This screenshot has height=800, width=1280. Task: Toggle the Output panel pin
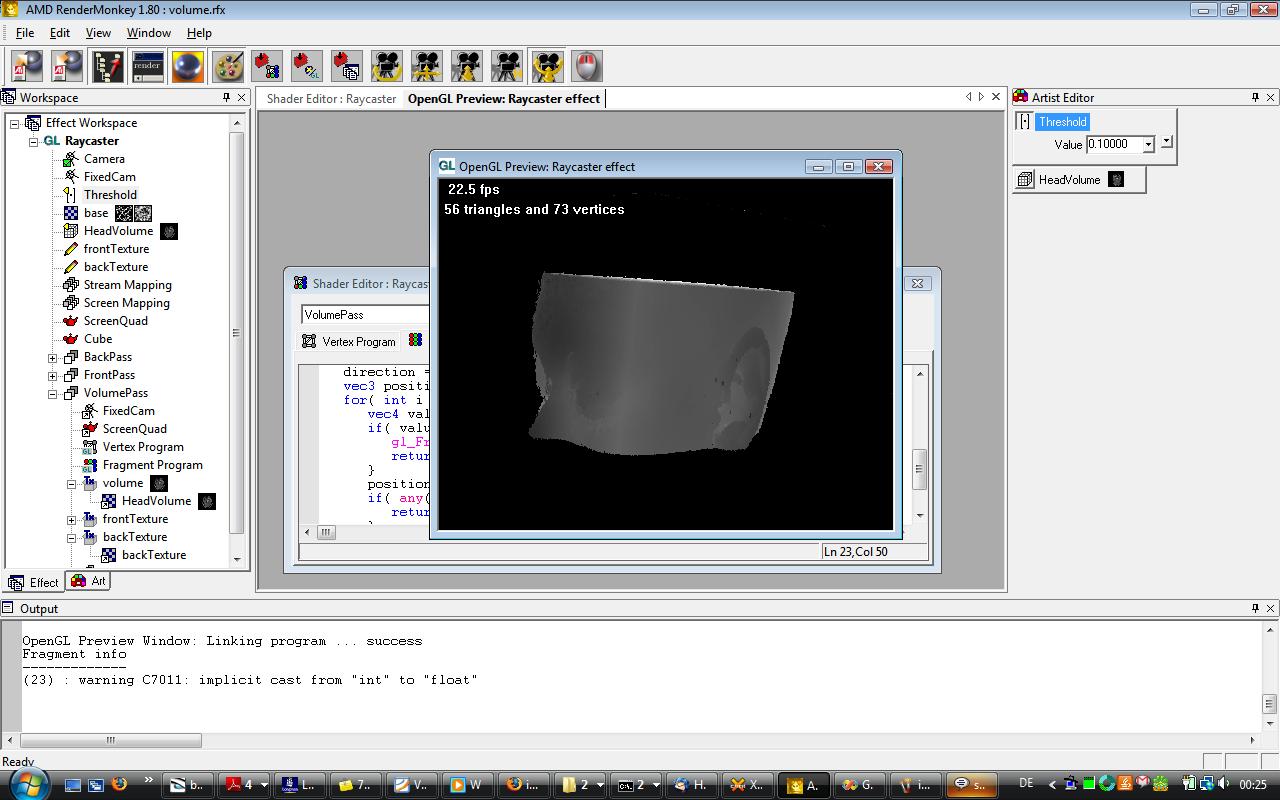(x=1255, y=608)
